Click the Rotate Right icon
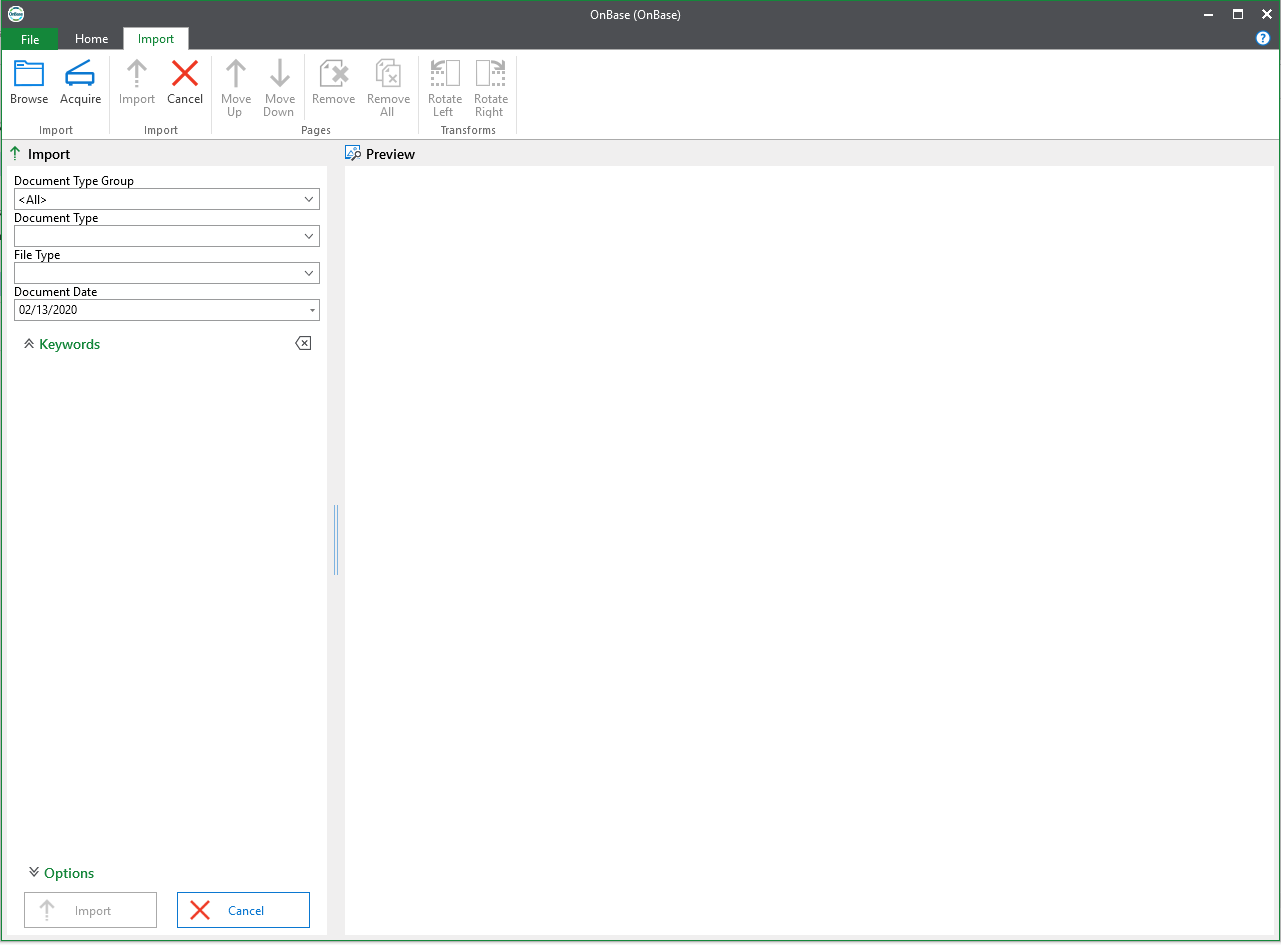This screenshot has width=1281, height=946. 491,74
